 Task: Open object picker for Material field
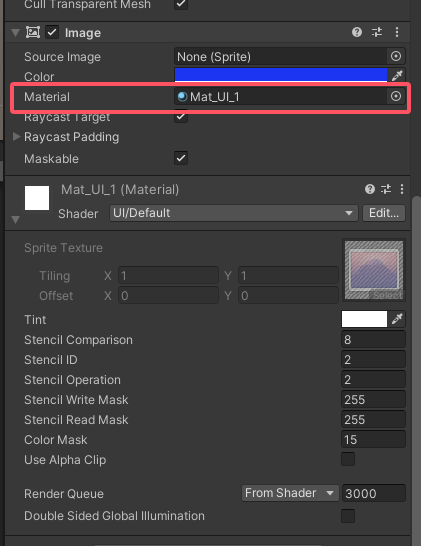(x=396, y=96)
